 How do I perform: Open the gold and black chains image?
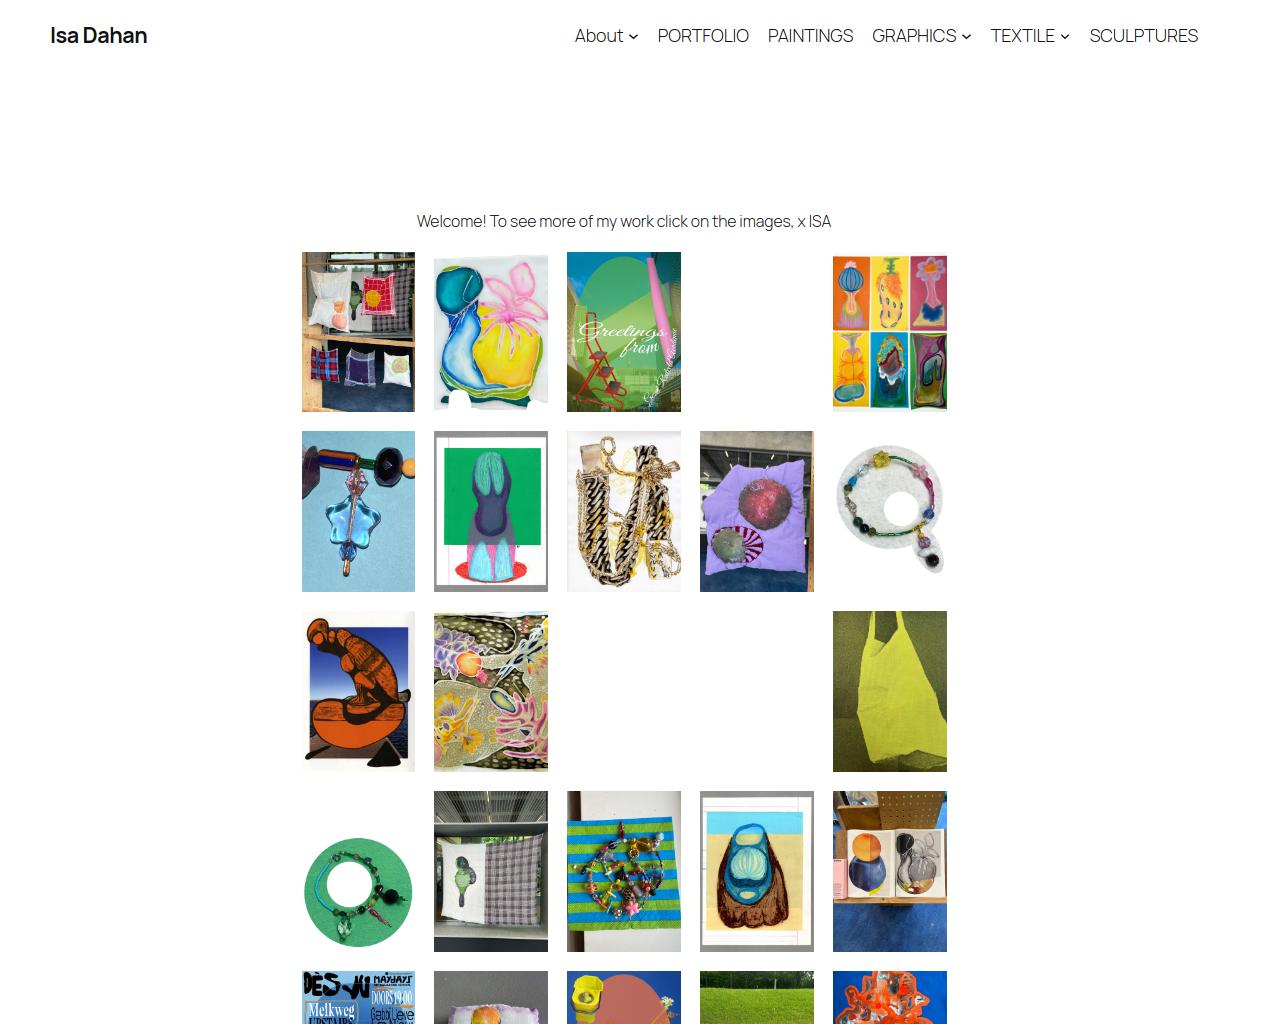624,512
